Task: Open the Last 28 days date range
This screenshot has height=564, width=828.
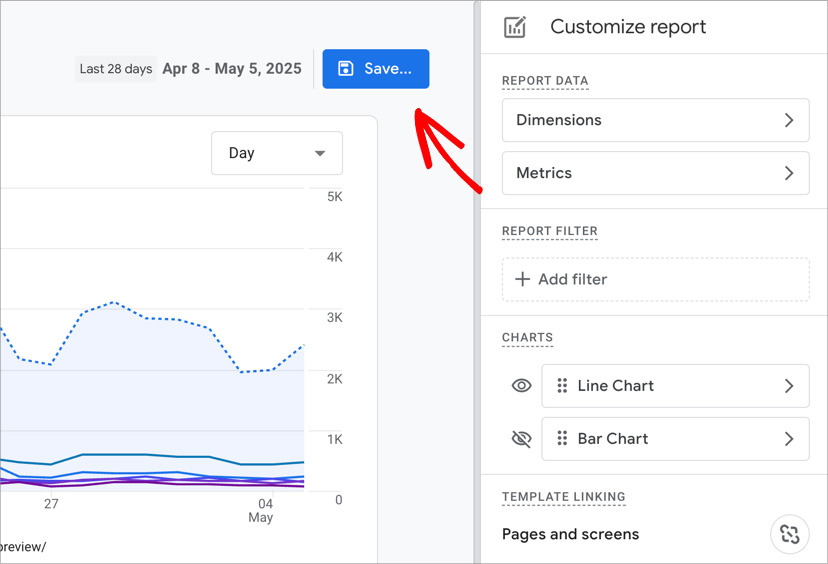Action: tap(116, 69)
